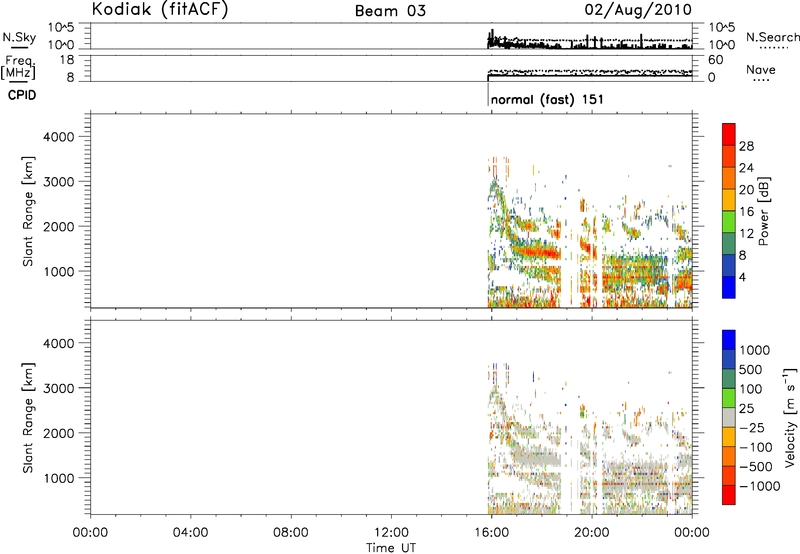Click power colorbar tick label 28
This screenshot has height=554, width=800.
coord(746,146)
